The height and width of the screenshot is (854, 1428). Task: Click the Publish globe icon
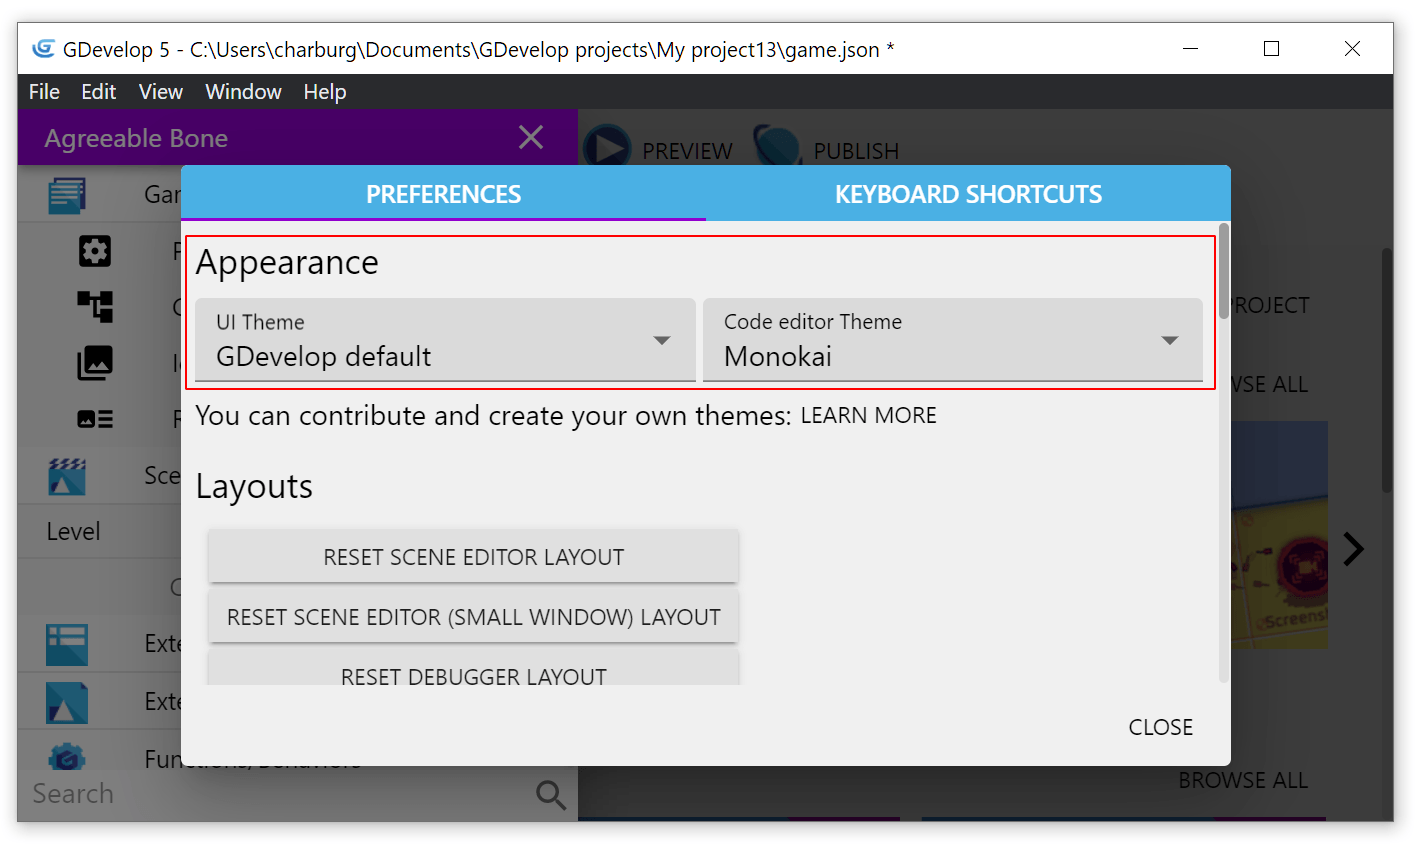pyautogui.click(x=776, y=147)
